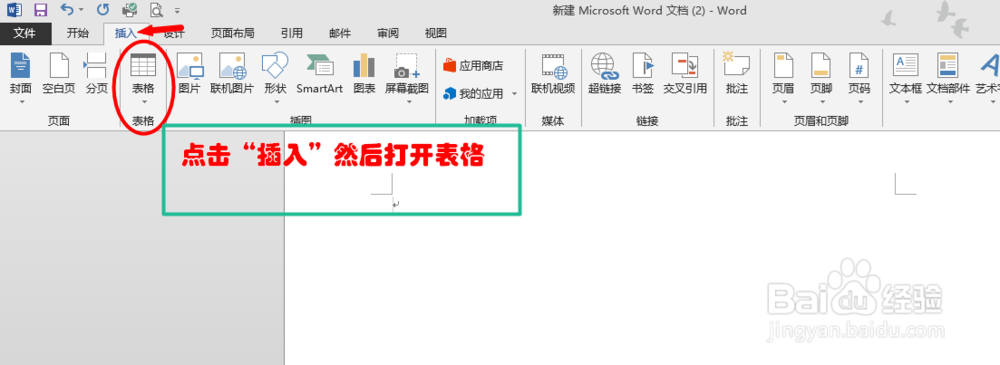Screen dimensions: 1000x365
Task: Insert a 空白页 (Blank Page)
Action: tap(59, 74)
